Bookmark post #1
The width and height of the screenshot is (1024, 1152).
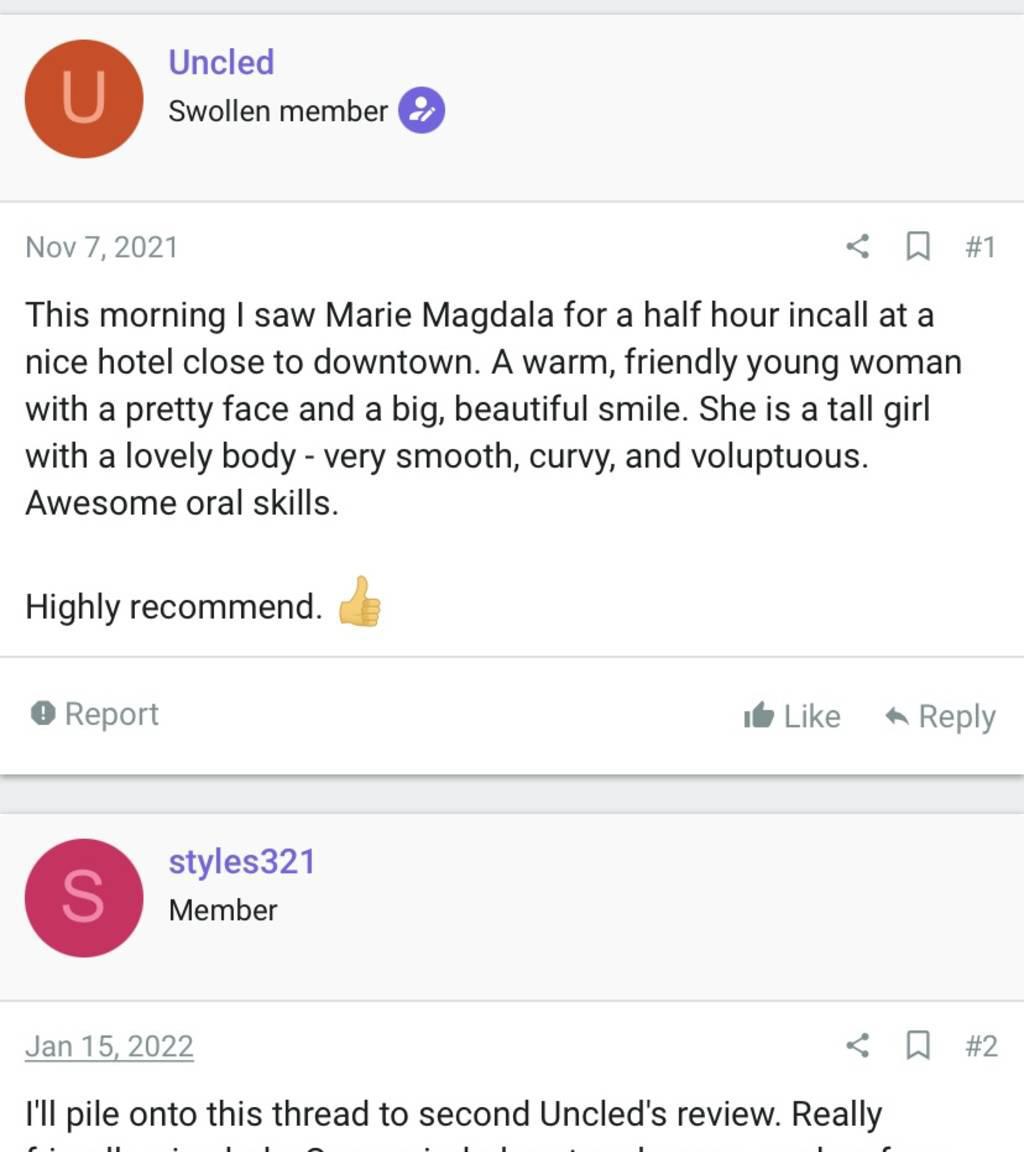(x=917, y=246)
